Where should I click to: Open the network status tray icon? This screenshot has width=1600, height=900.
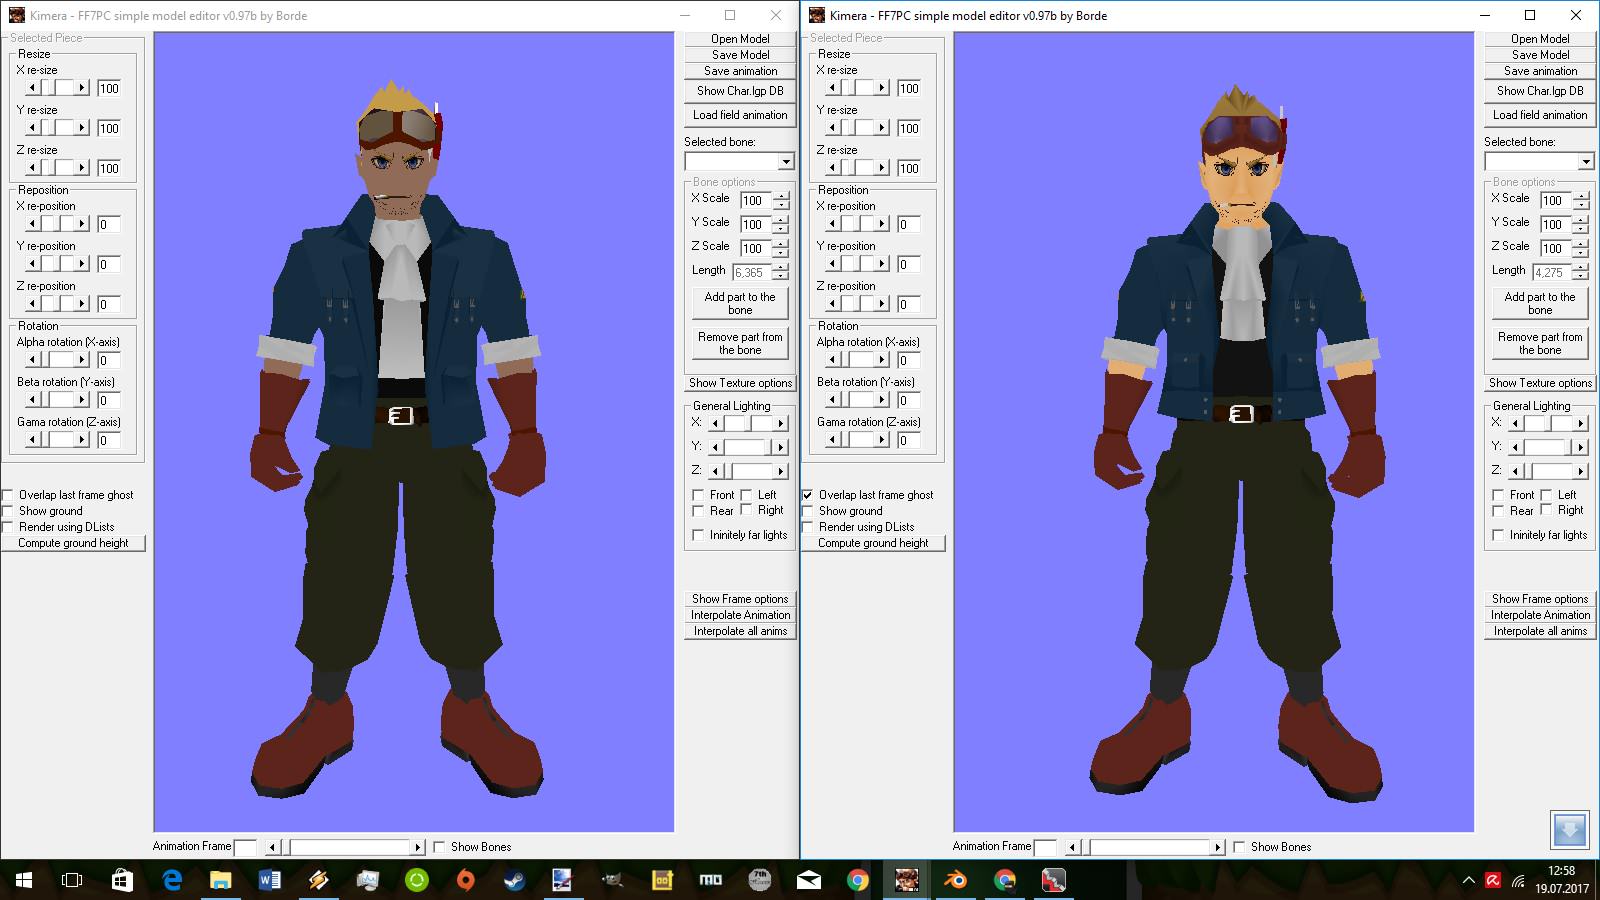[1516, 880]
